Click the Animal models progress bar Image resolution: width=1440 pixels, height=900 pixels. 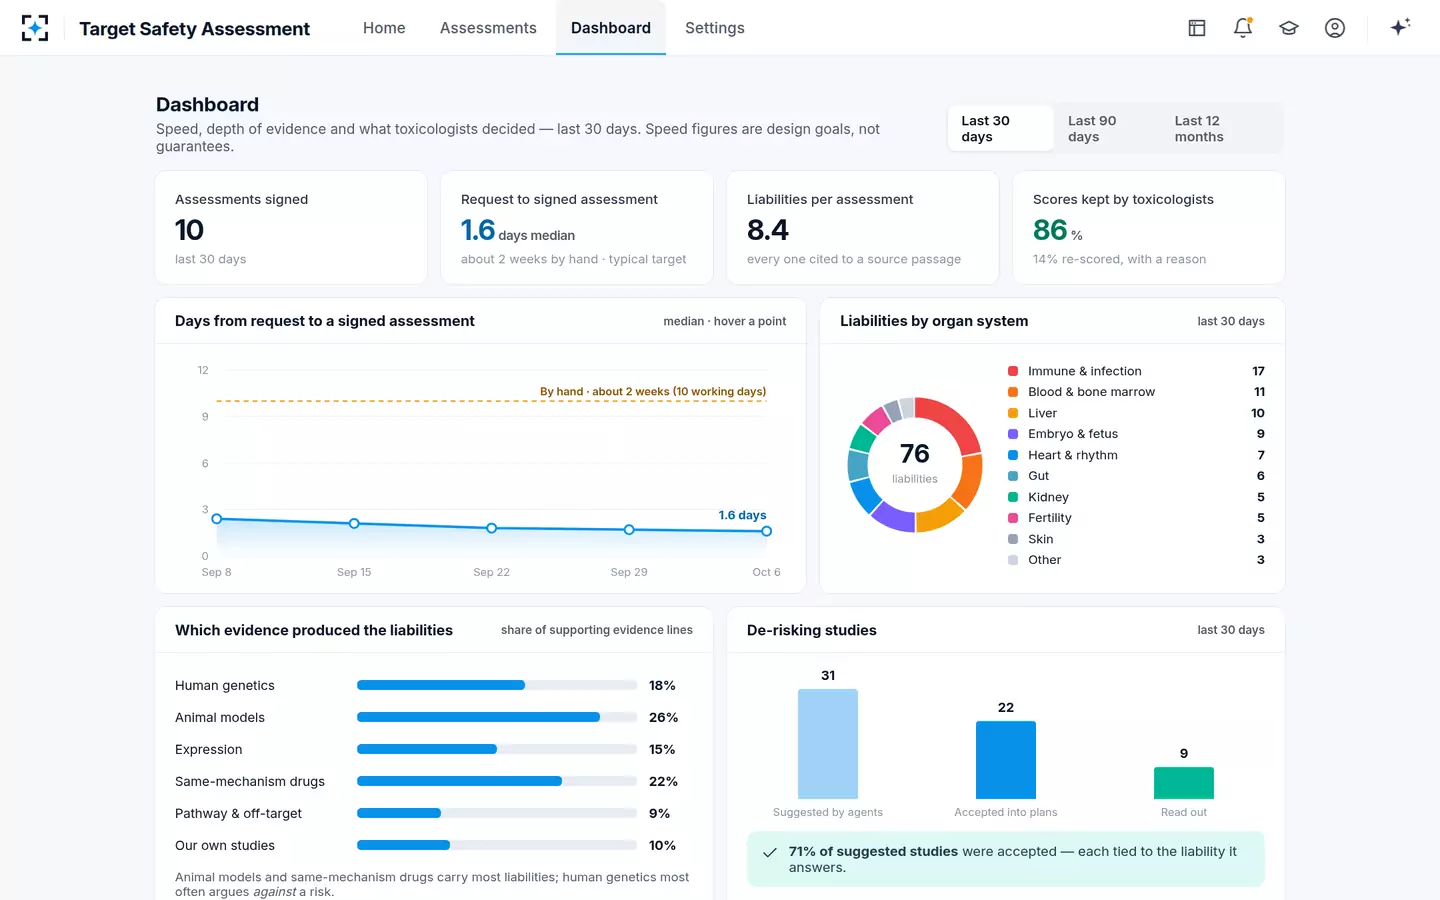(x=497, y=717)
